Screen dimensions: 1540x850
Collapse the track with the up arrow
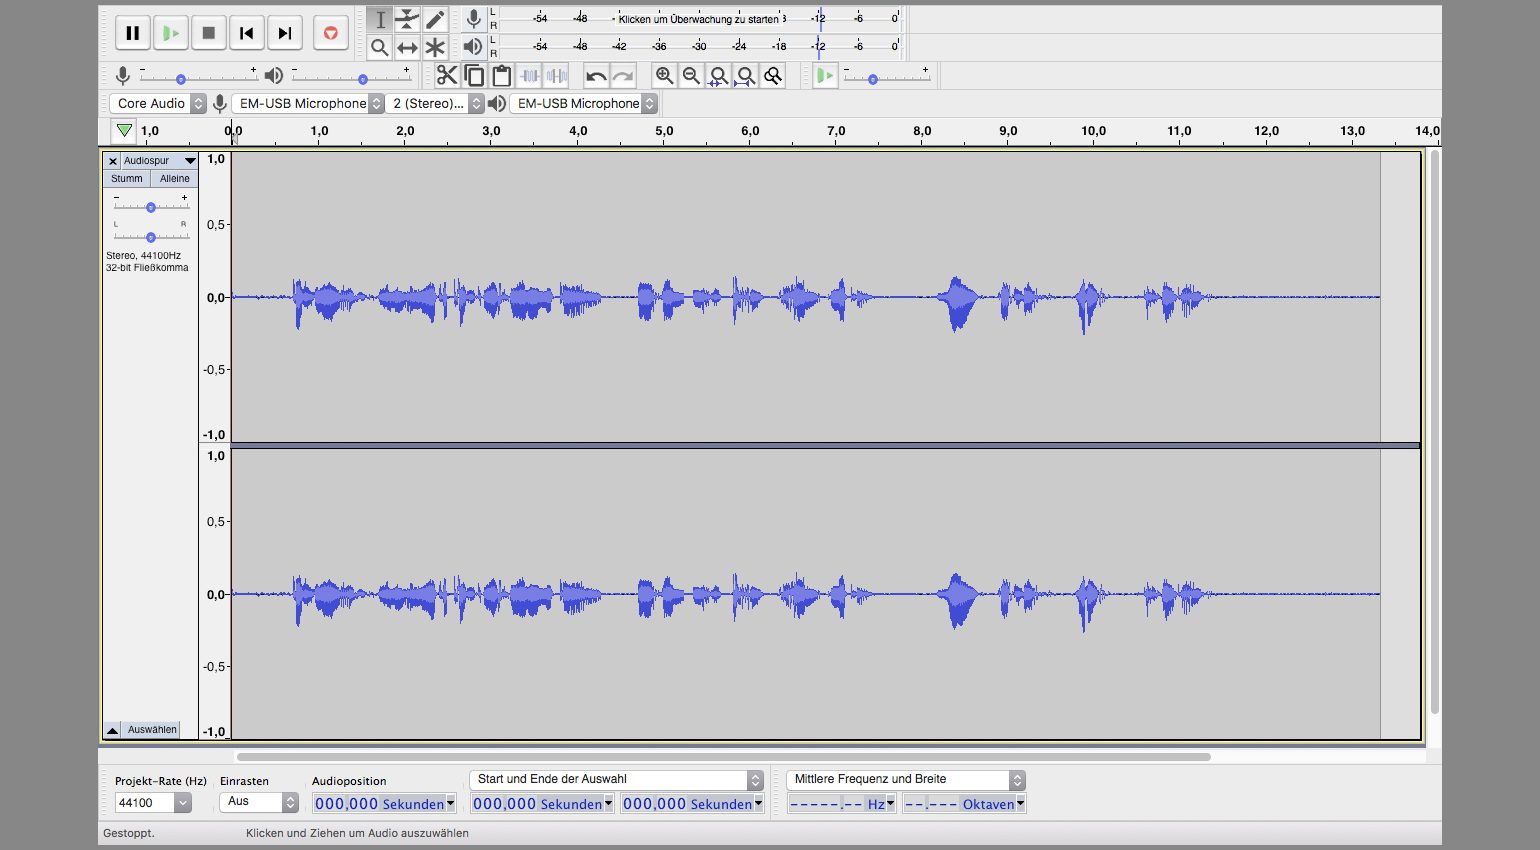[112, 730]
